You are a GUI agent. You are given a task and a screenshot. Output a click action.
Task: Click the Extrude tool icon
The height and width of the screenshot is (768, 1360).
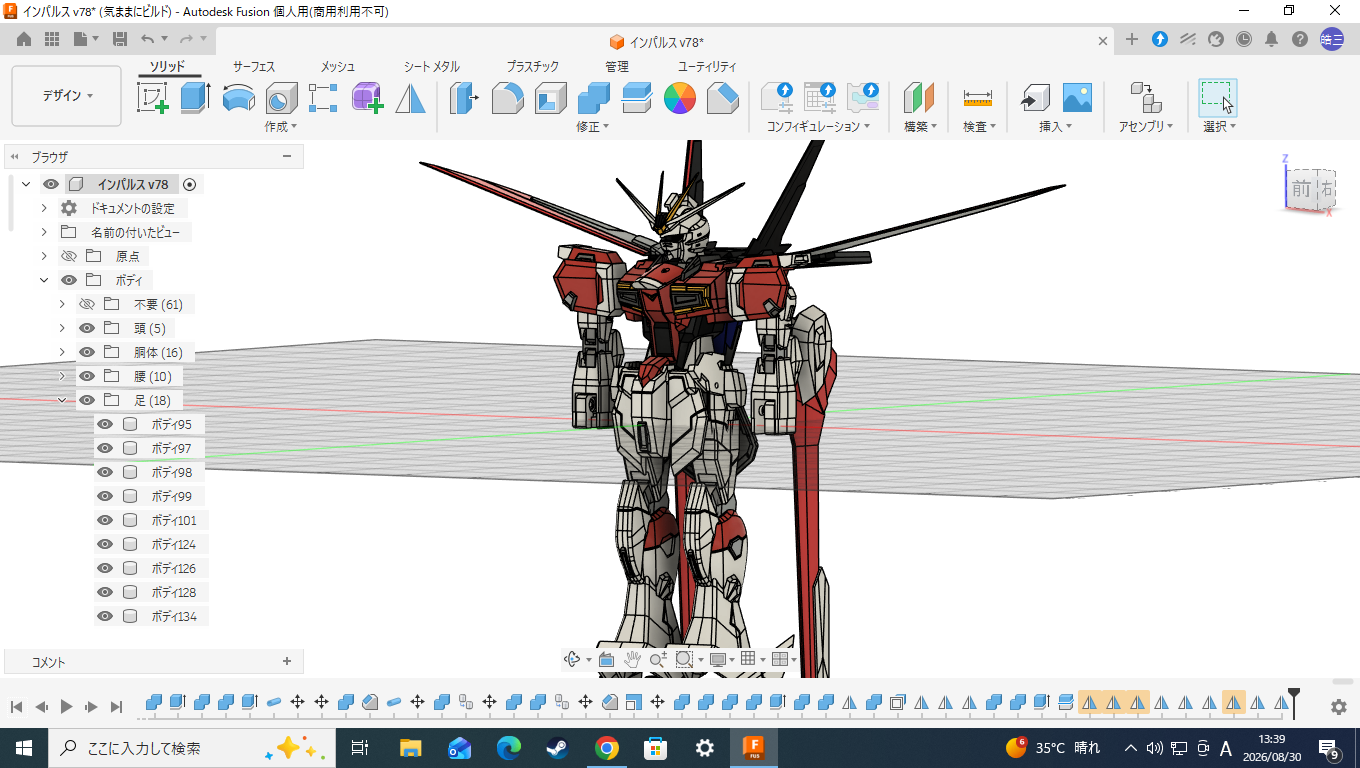point(195,98)
